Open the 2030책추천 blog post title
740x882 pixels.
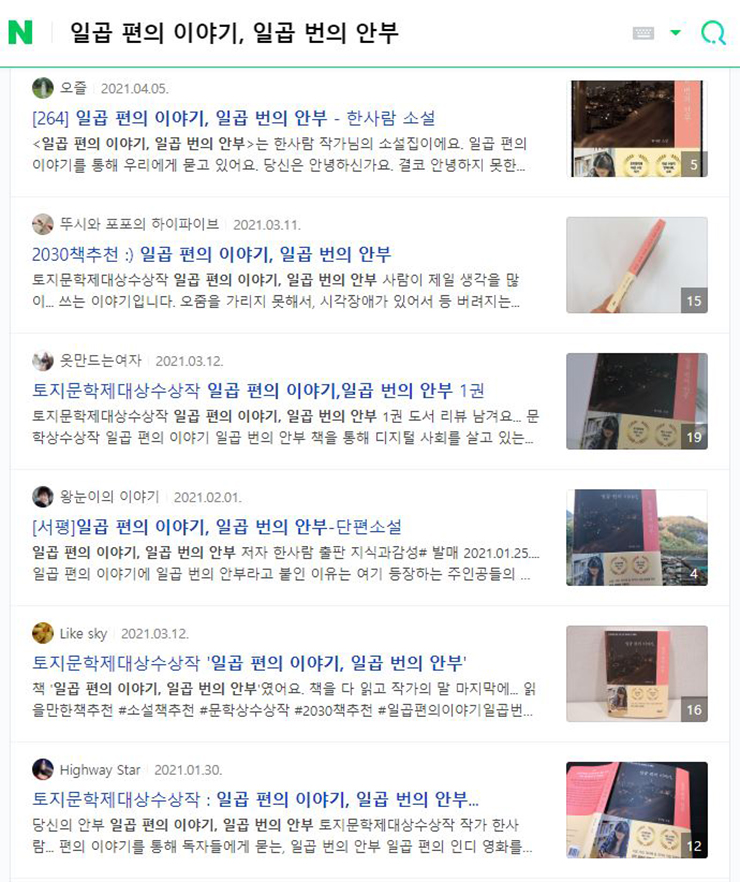point(211,254)
